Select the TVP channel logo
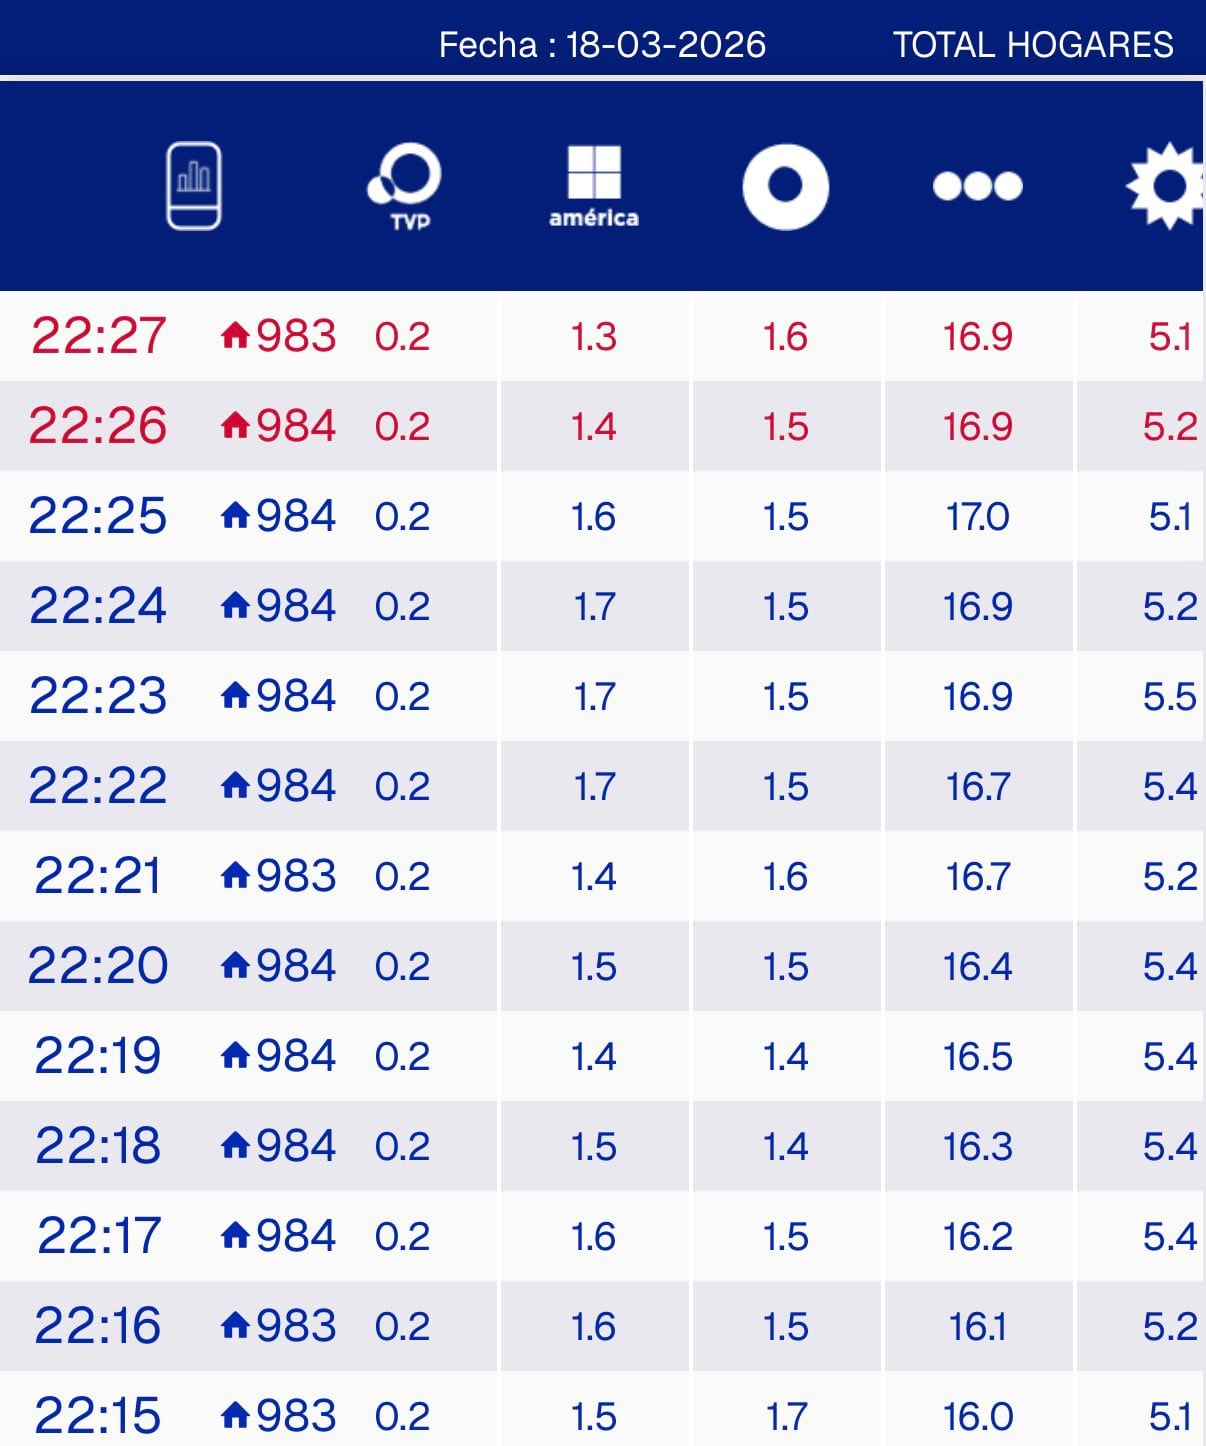 406,186
